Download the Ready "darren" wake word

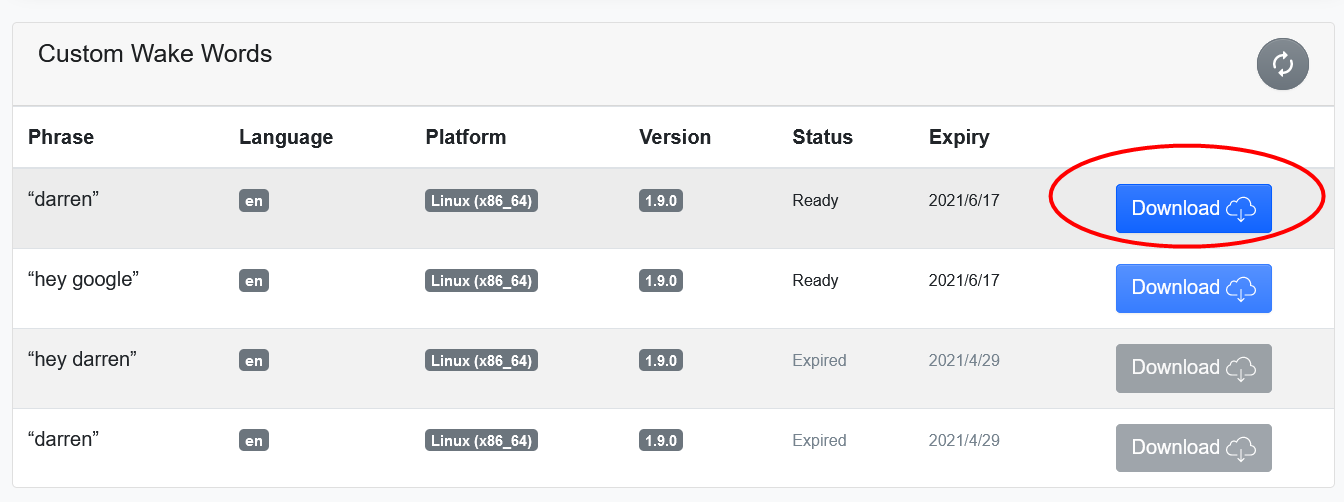(x=1194, y=208)
